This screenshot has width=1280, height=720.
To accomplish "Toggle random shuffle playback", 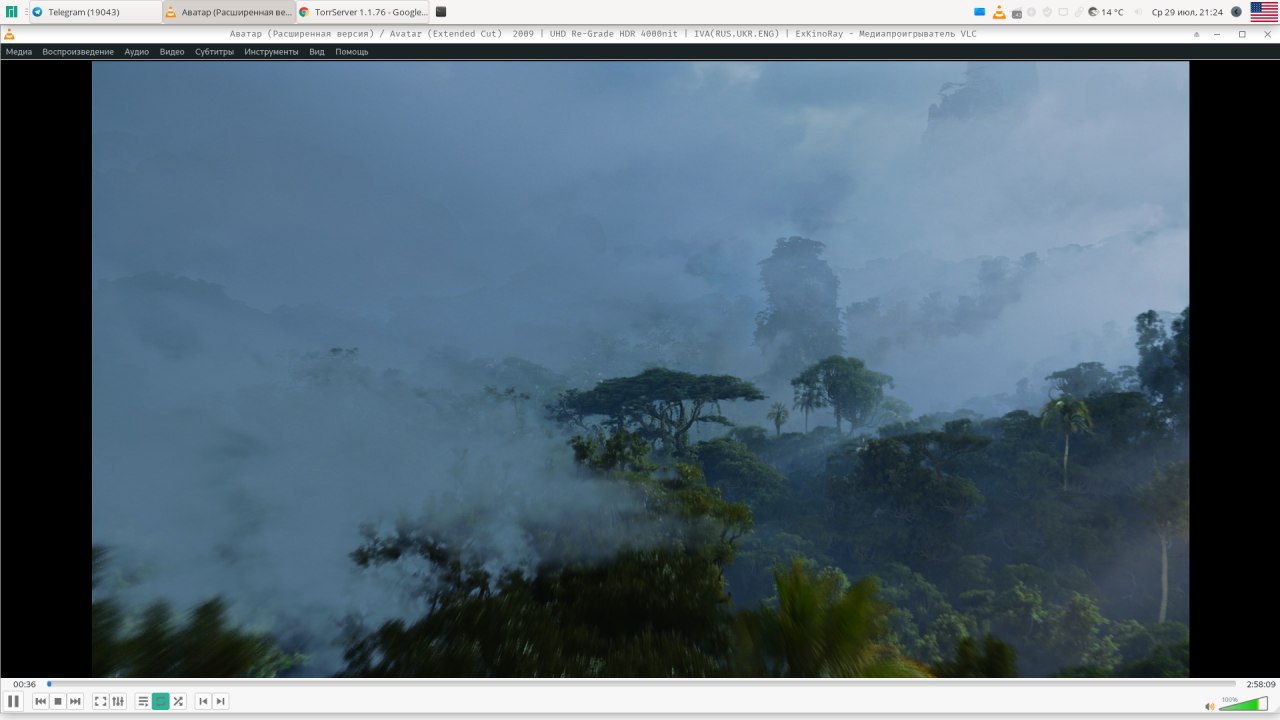I will [178, 701].
